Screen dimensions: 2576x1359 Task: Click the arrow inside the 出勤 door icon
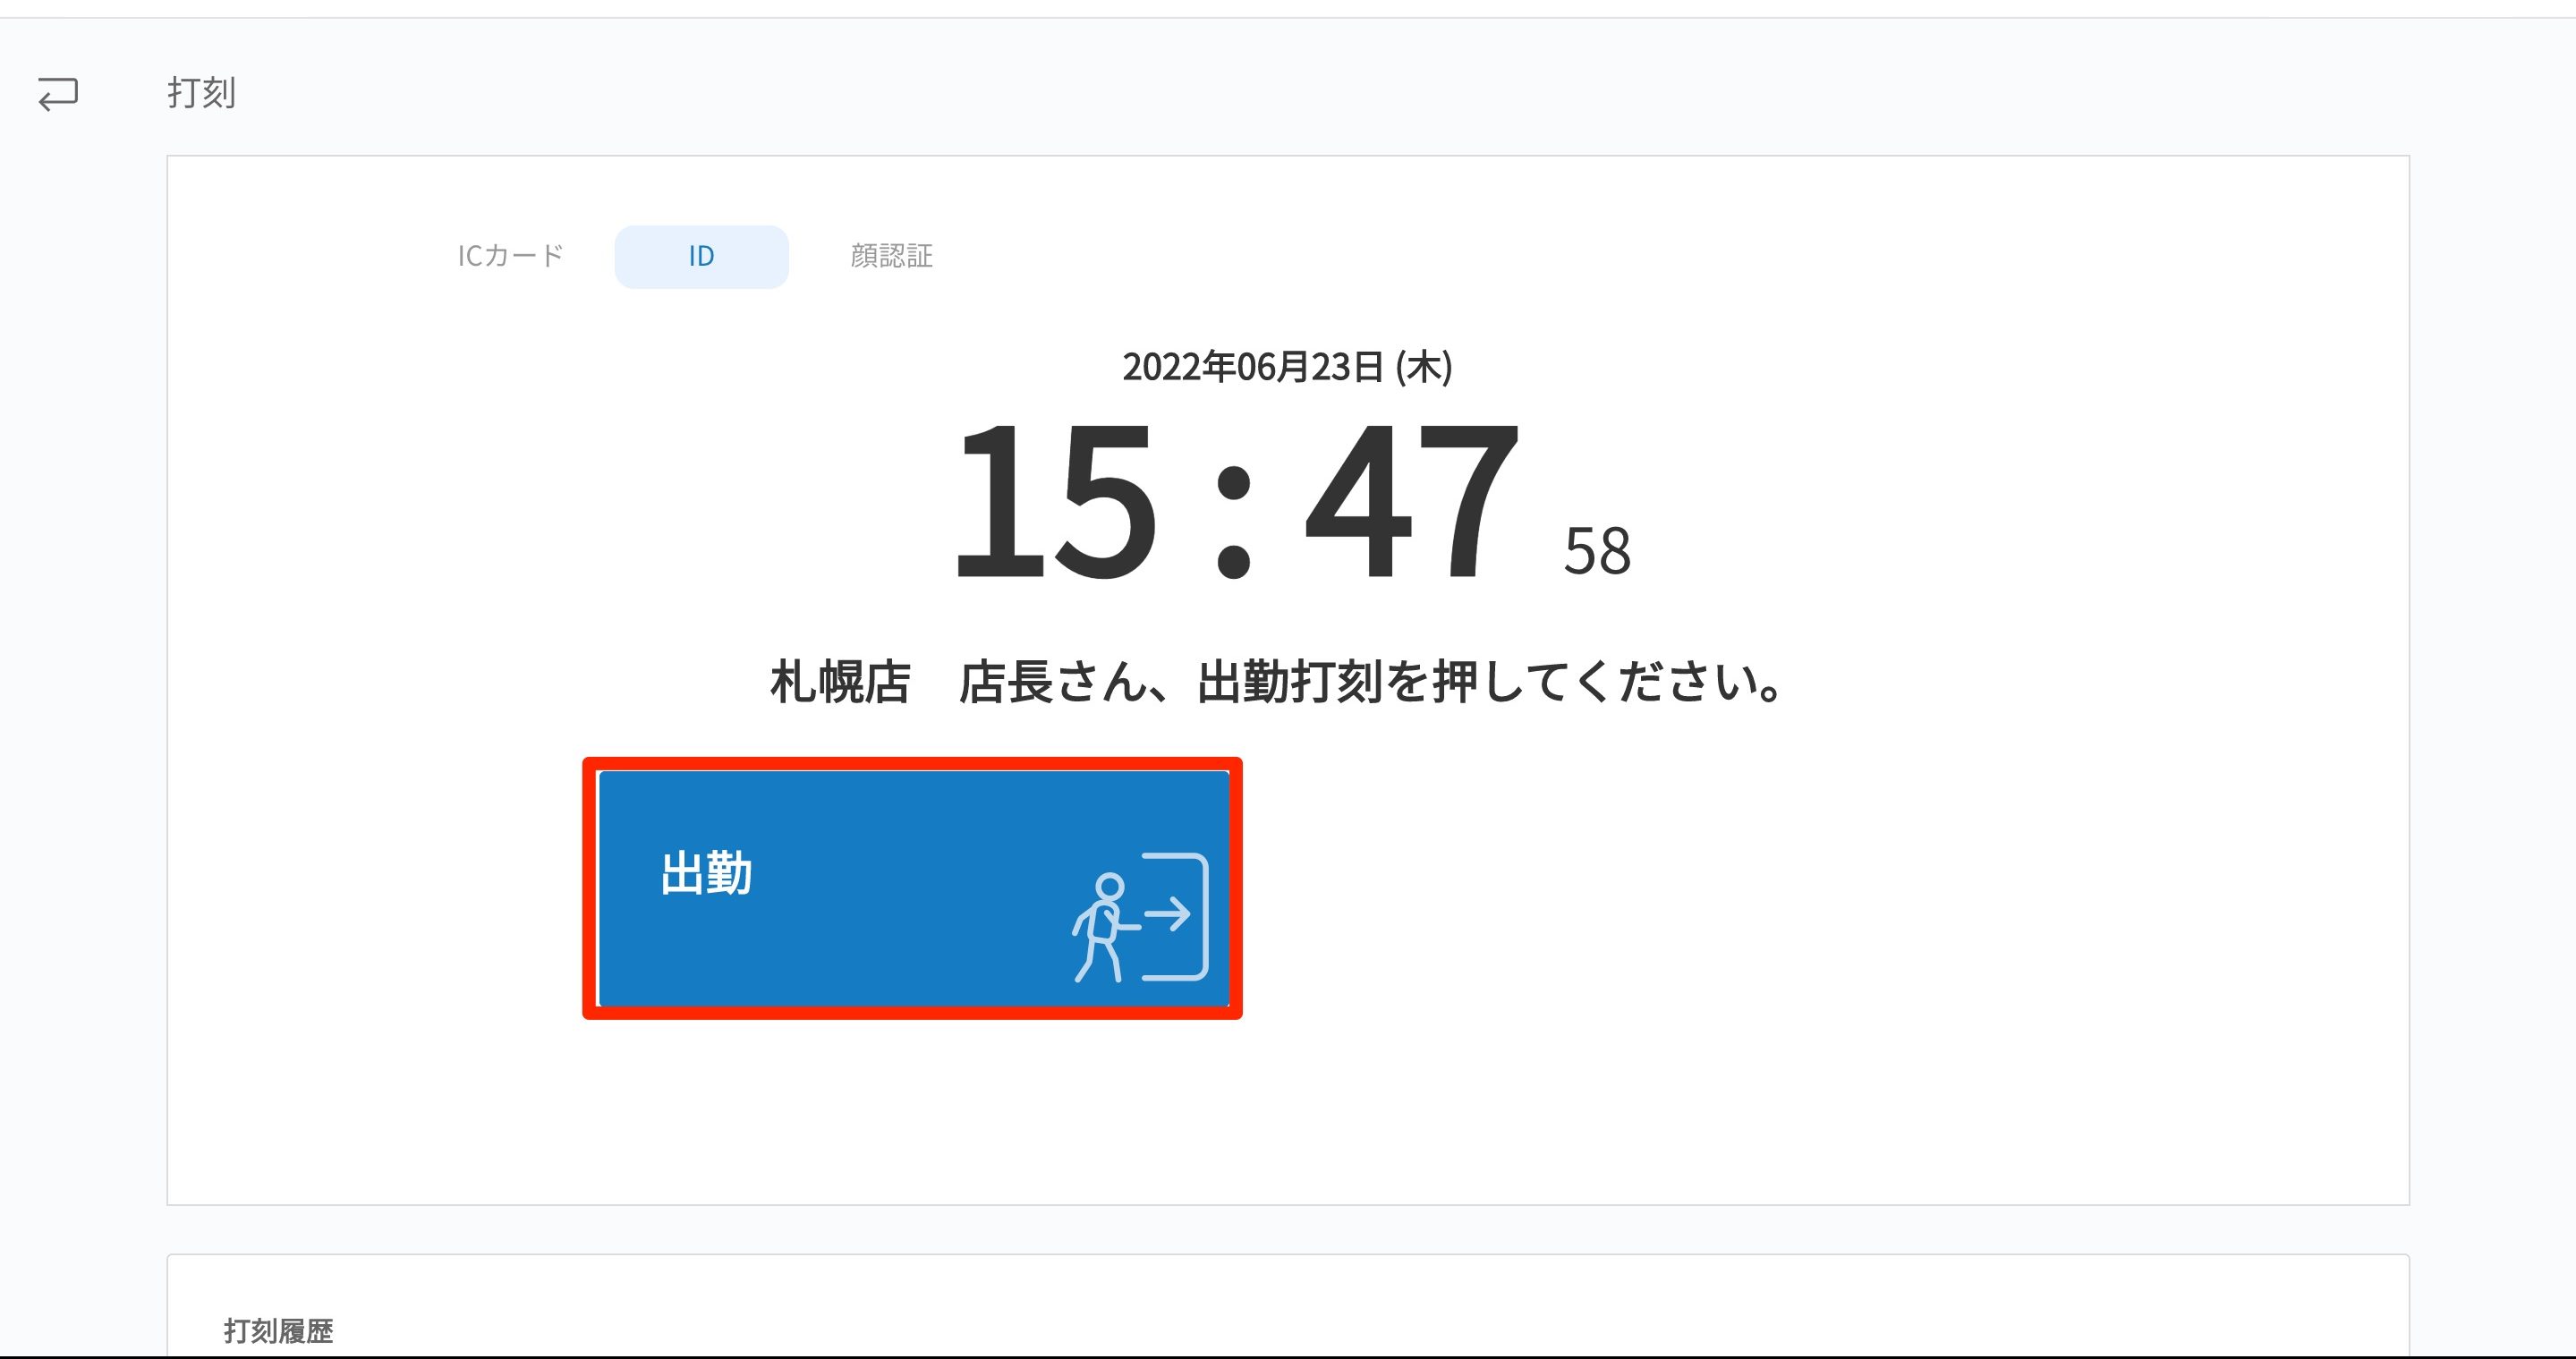[1167, 913]
